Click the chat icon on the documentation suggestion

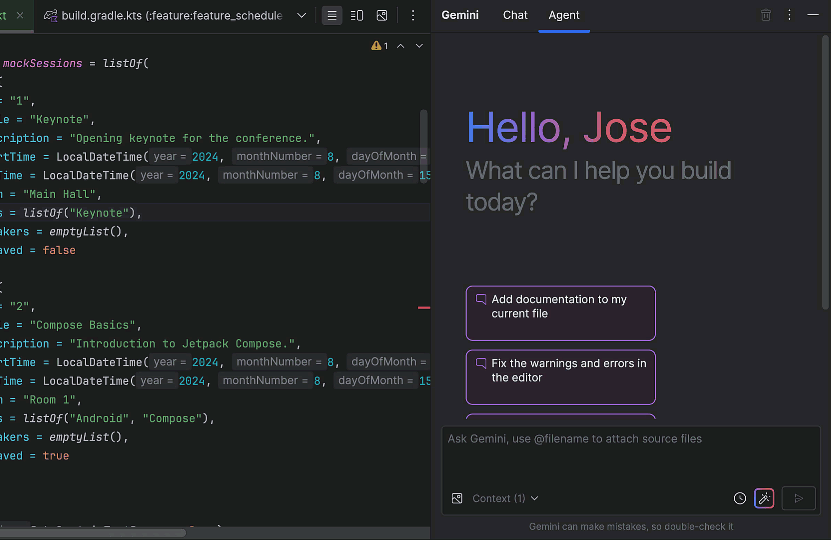coord(481,299)
